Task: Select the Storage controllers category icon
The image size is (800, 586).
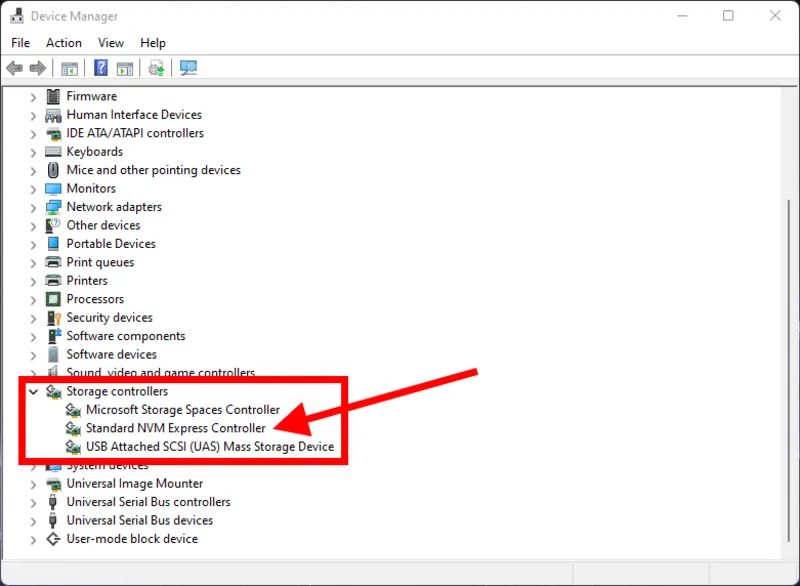Action: 54,392
